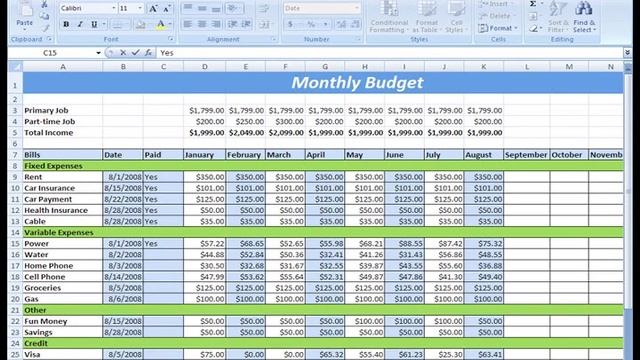Toggle underline formatting
Screen dimensions: 640x360
pyautogui.click(x=94, y=24)
